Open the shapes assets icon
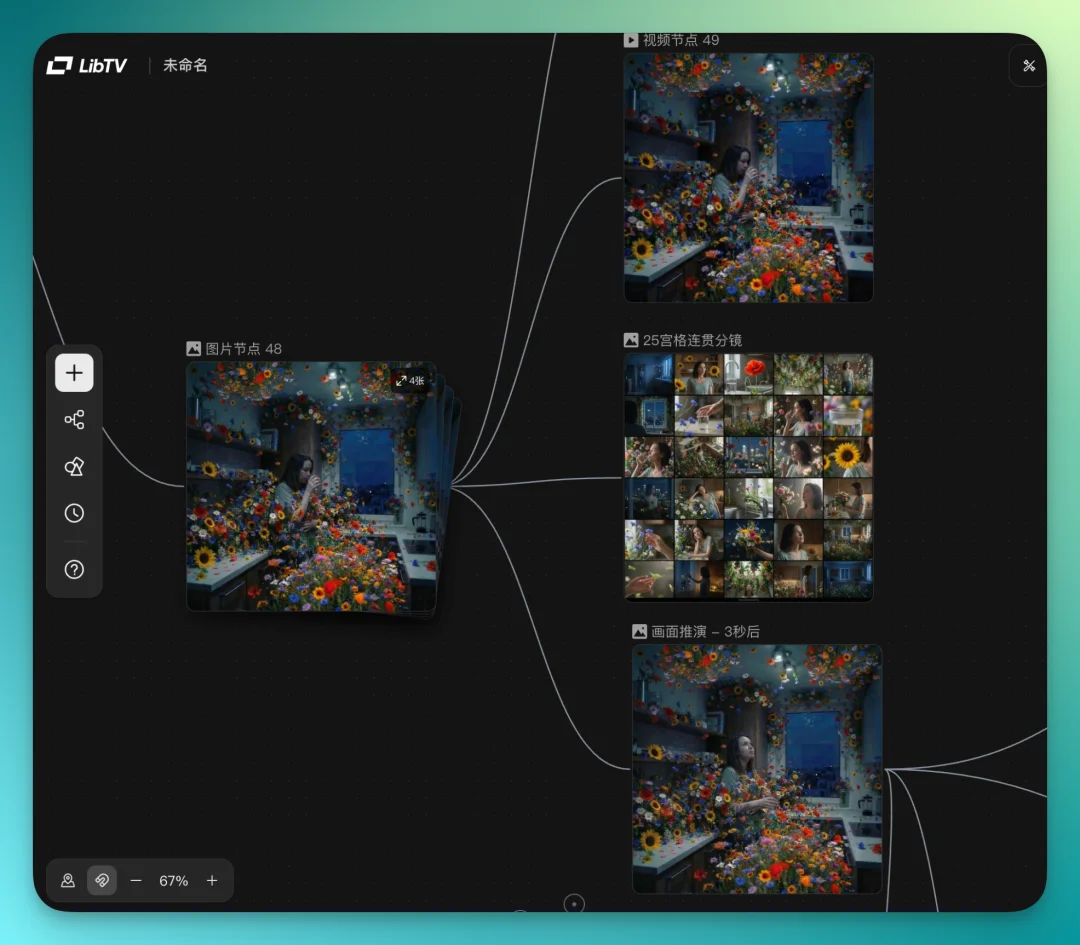 tap(74, 467)
